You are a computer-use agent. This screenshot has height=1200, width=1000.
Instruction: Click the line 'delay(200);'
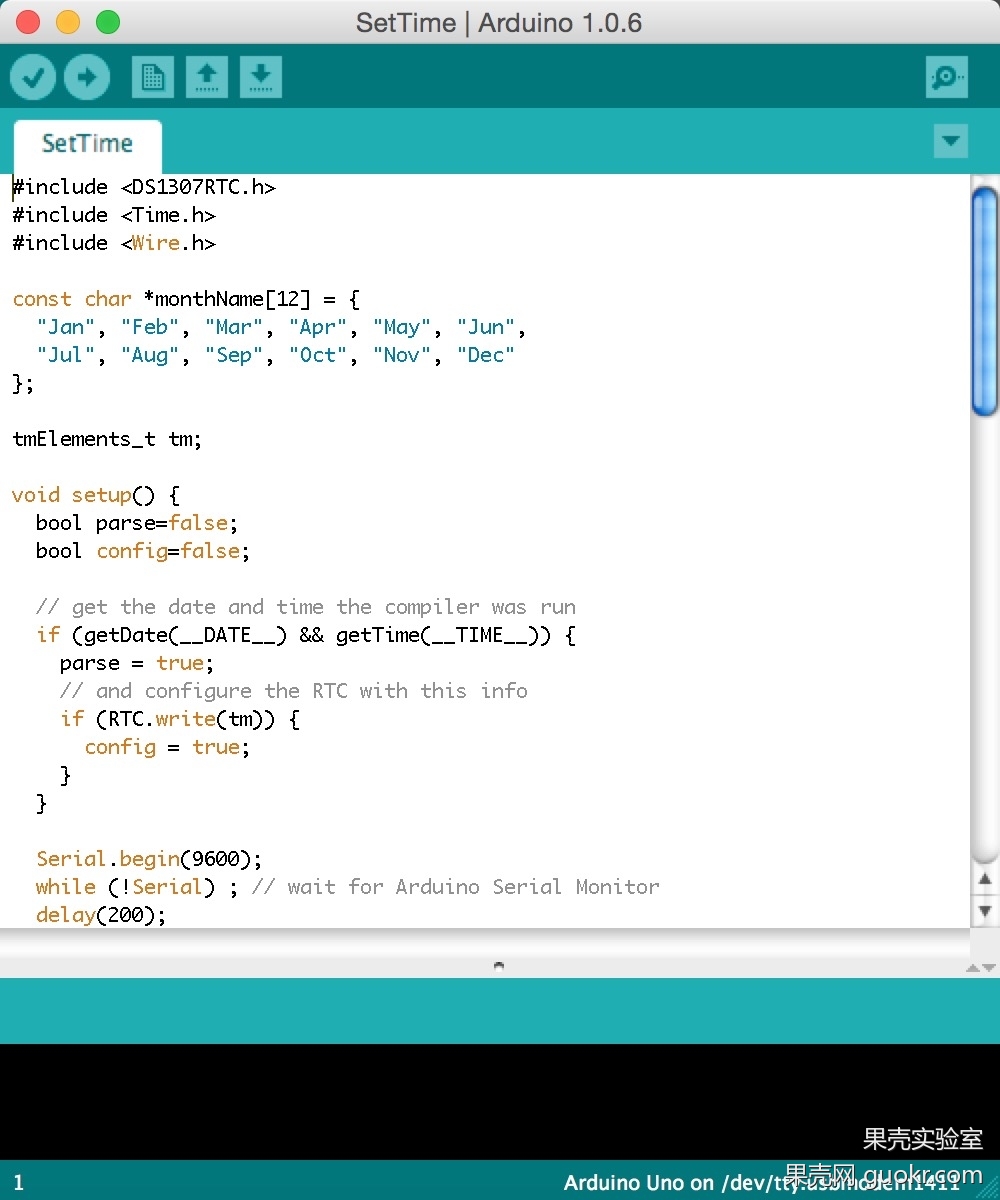point(101,915)
